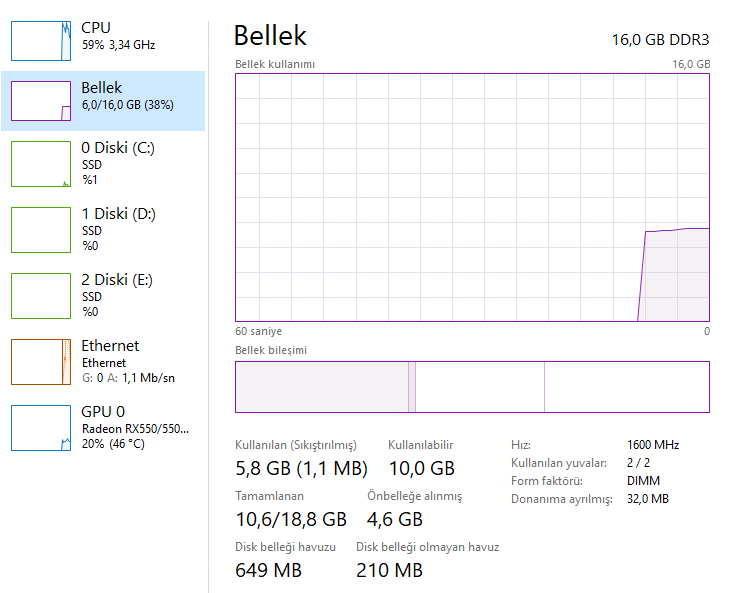This screenshot has width=729, height=593.
Task: Click the 1 Diski (D:) graph thumbnail
Action: pyautogui.click(x=41, y=230)
